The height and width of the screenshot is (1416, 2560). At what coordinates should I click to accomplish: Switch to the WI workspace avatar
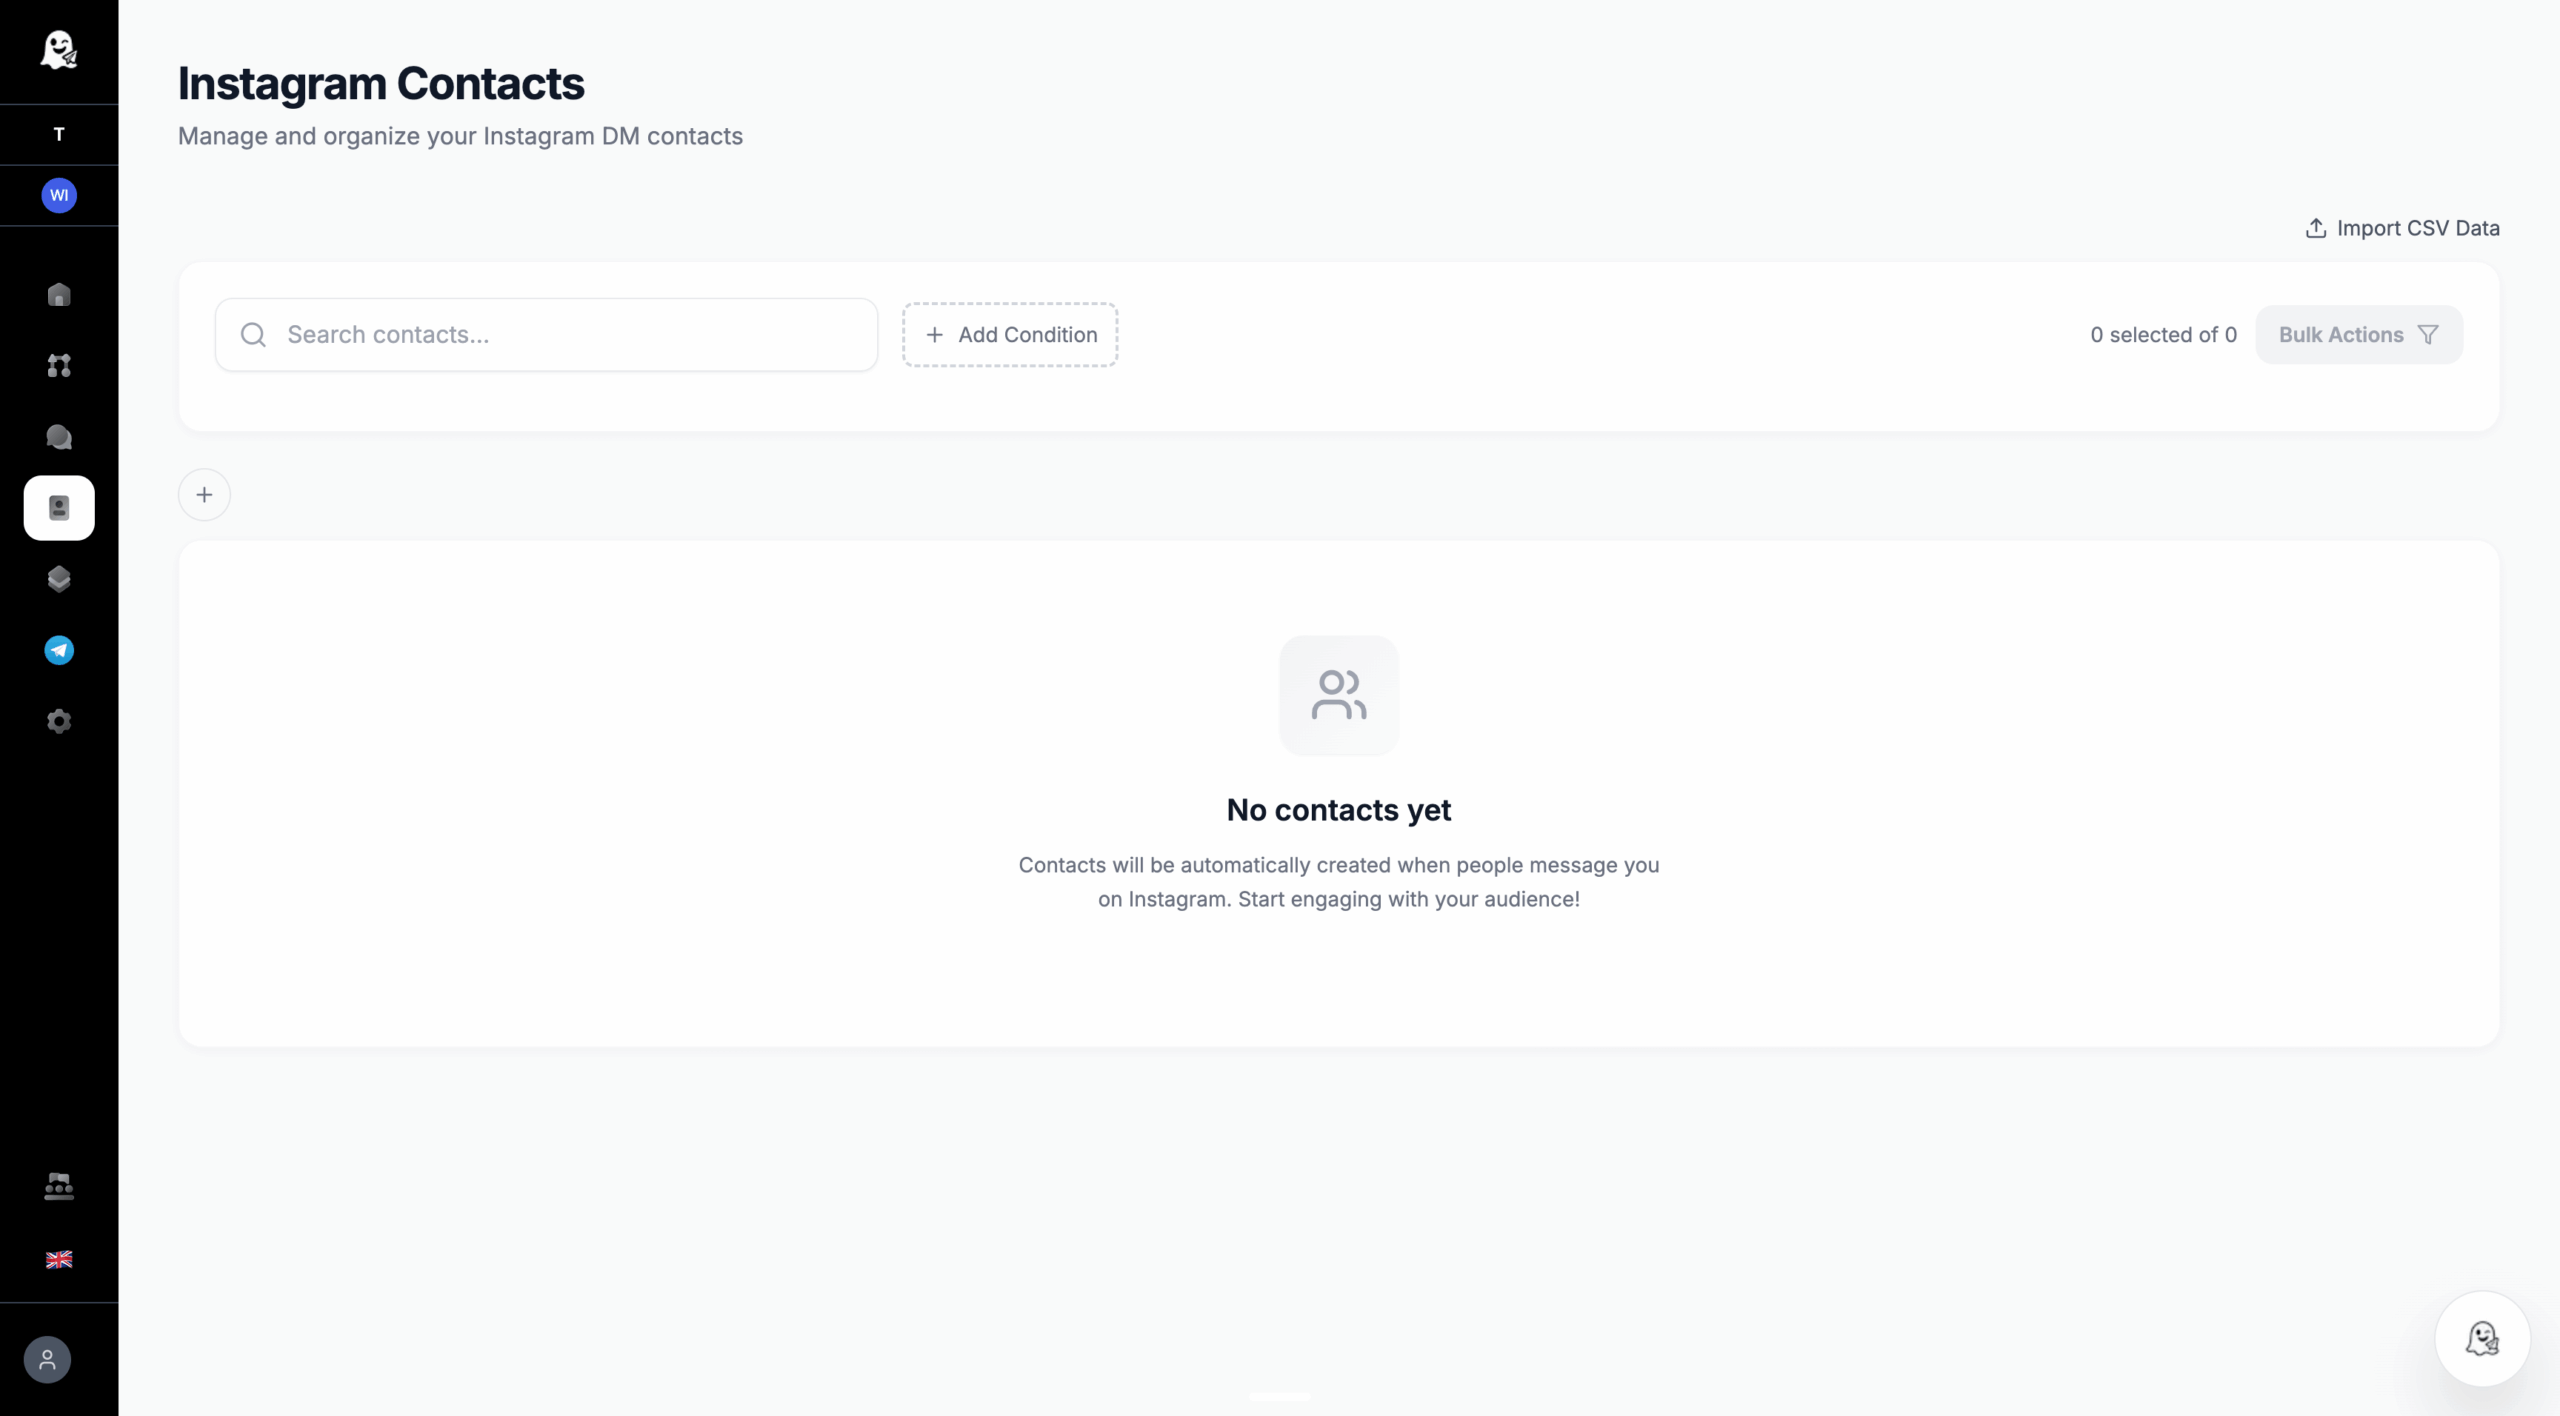click(59, 195)
